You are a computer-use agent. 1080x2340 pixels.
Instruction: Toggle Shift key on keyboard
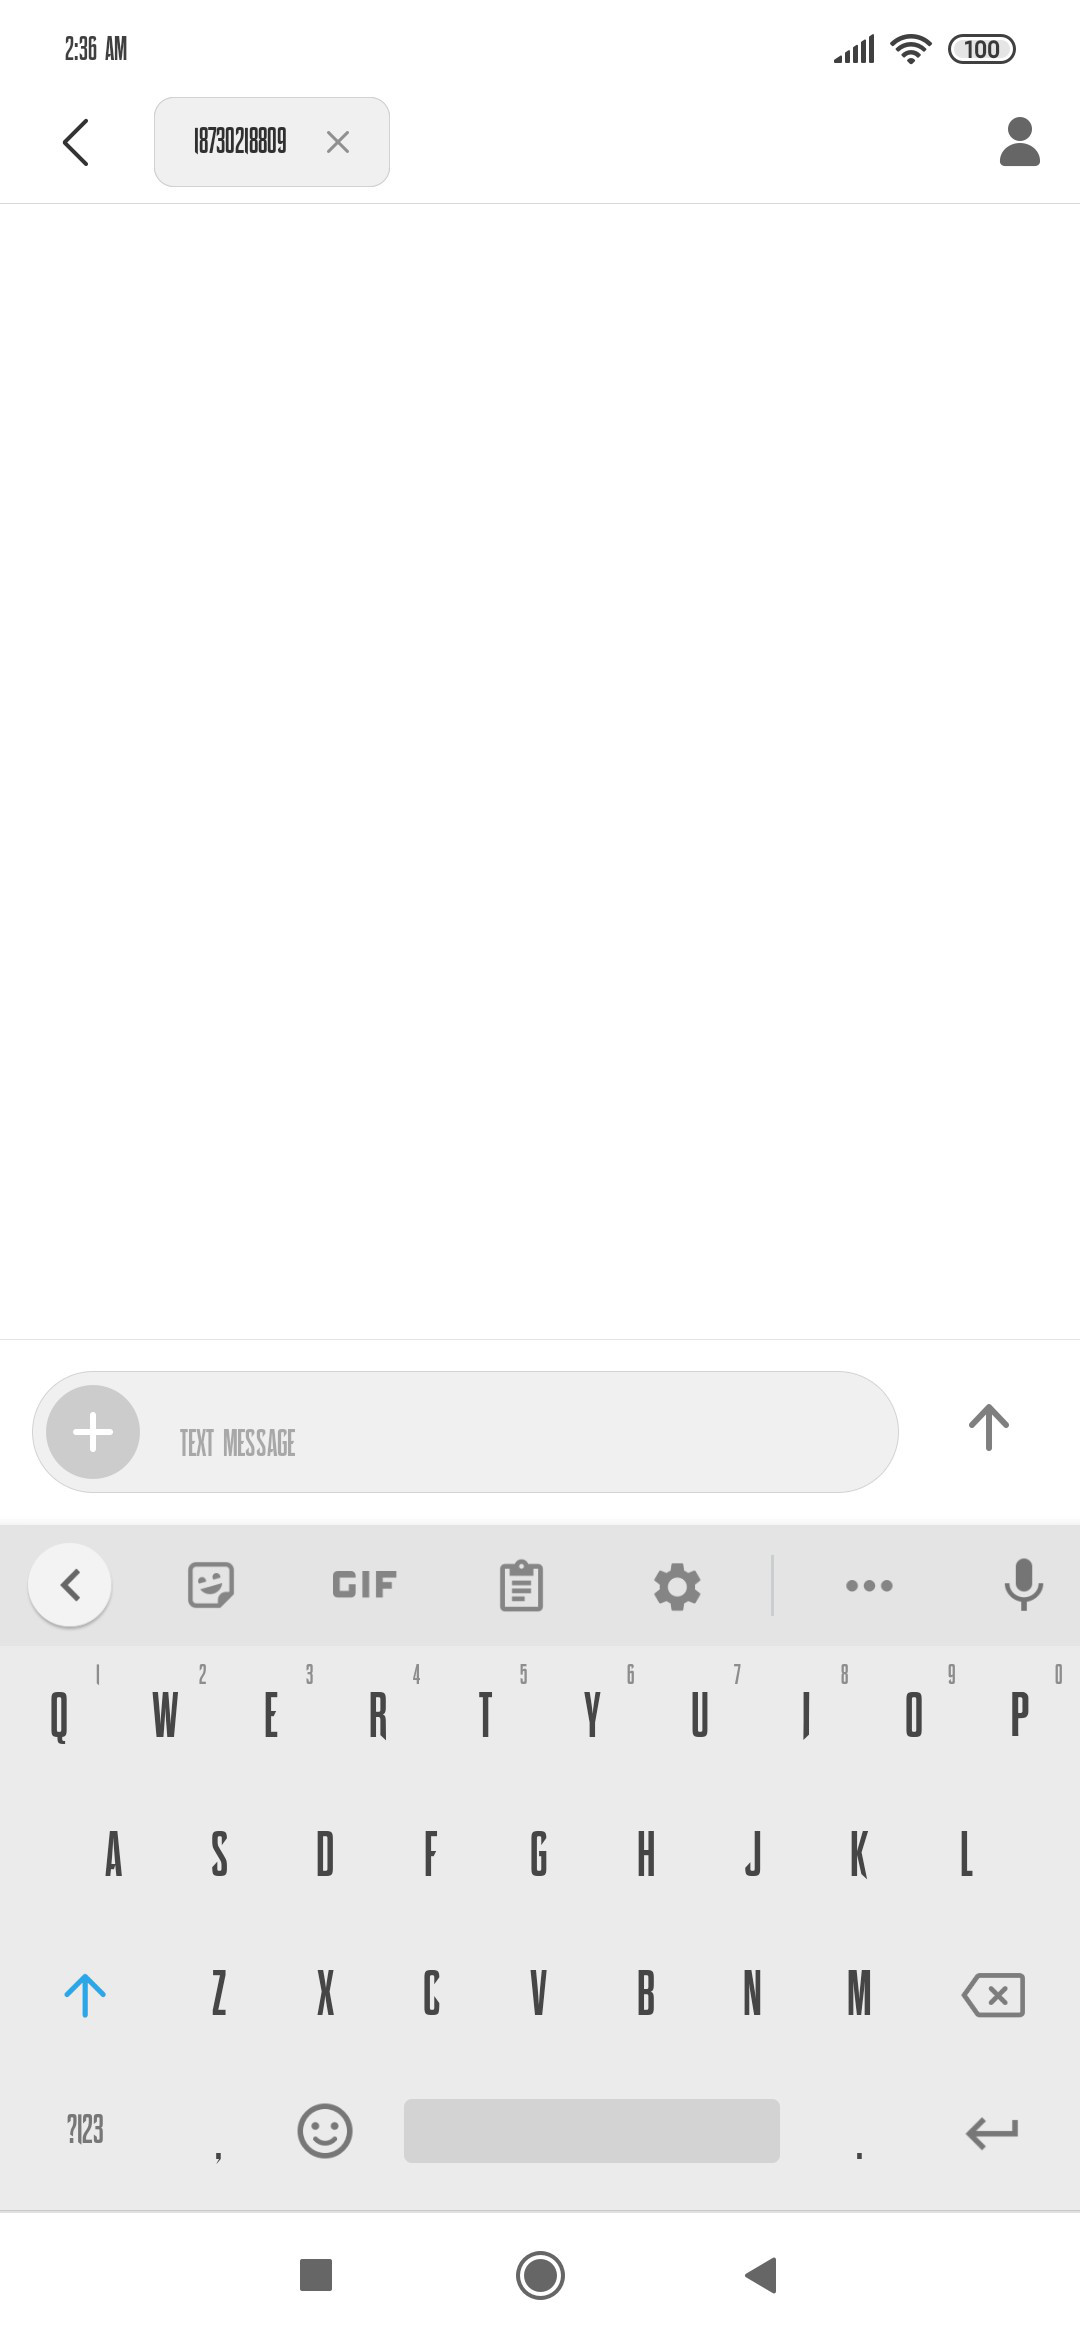click(x=85, y=1995)
